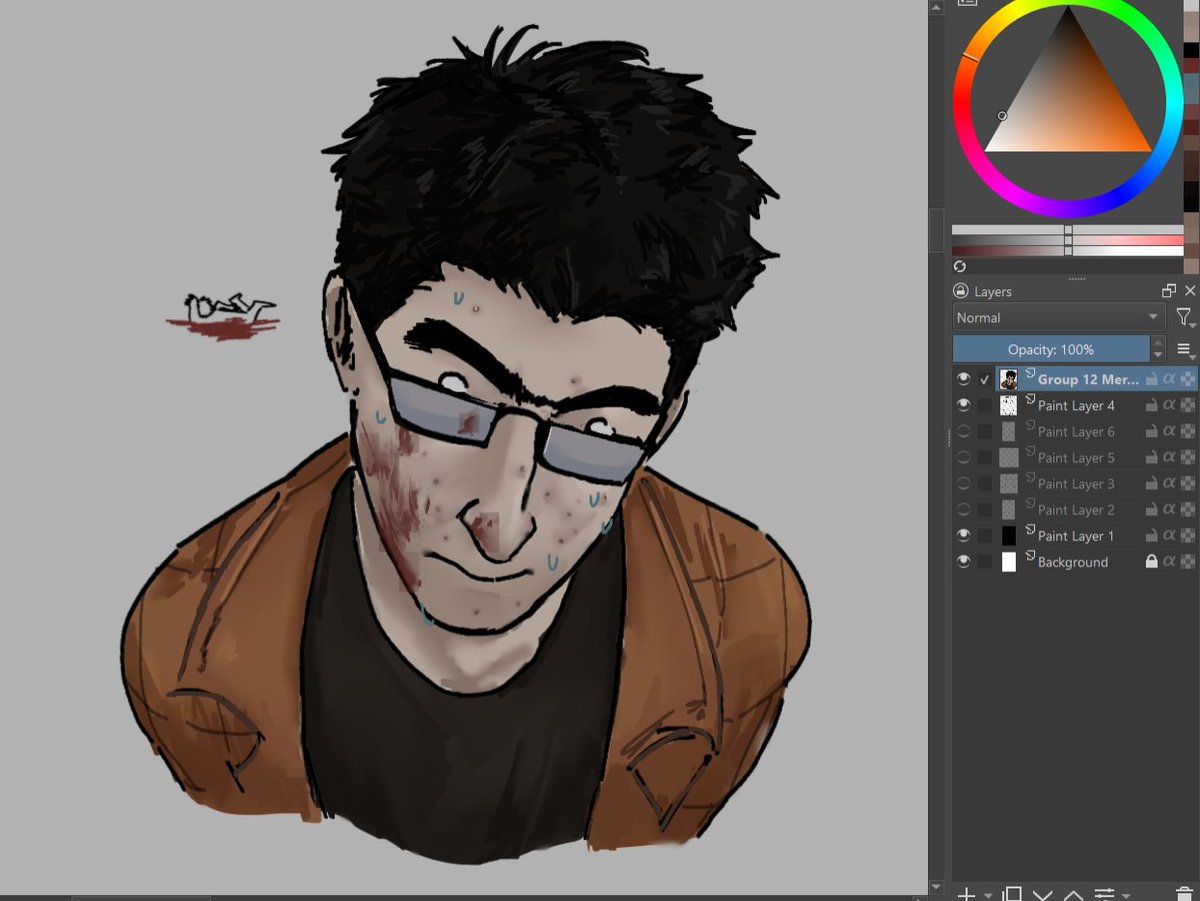Toggle alpha lock on Paint Layer 3
Screen dimensions: 1200x901
coord(1187,483)
